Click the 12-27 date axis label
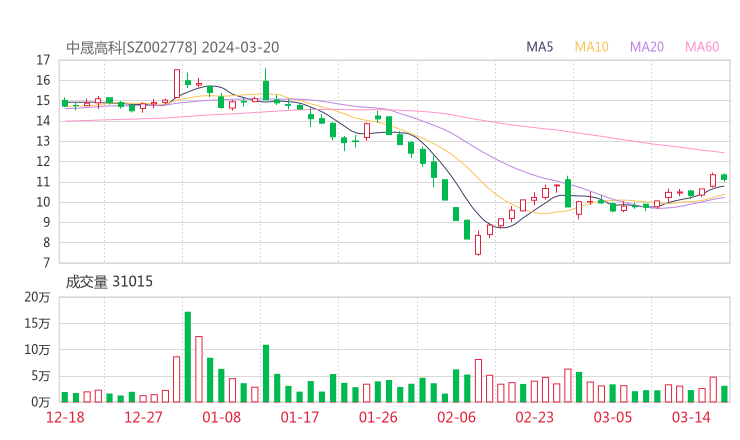This screenshot has width=740, height=440. (x=143, y=417)
